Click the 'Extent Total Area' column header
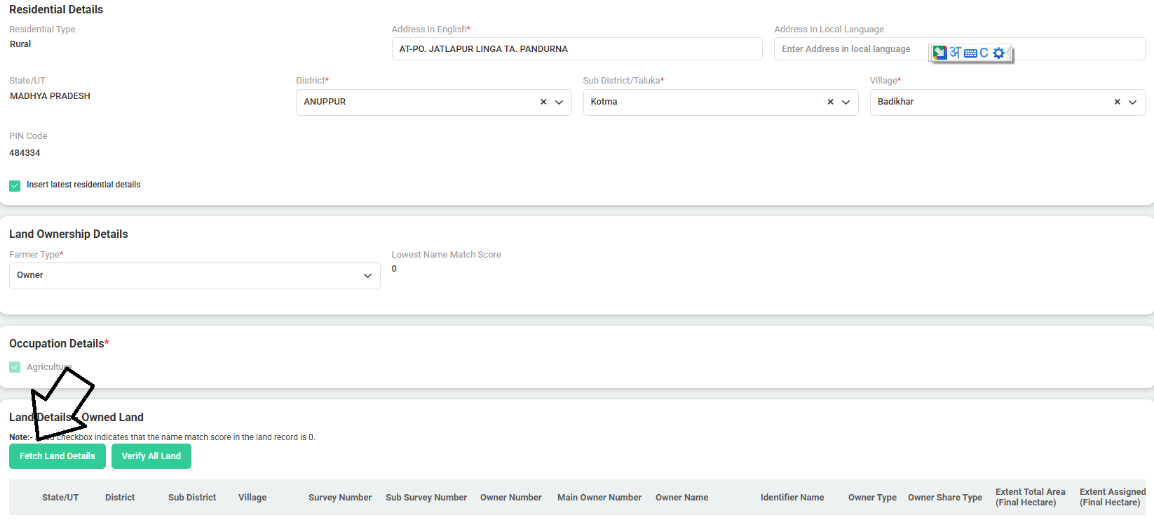This screenshot has height=525, width=1154. pos(1030,497)
